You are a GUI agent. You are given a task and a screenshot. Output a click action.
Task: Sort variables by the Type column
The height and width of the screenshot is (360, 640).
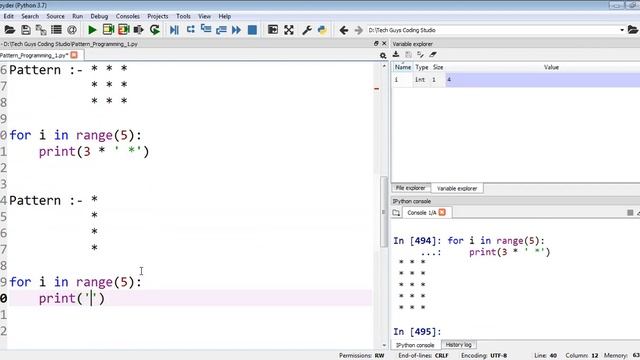coord(422,67)
